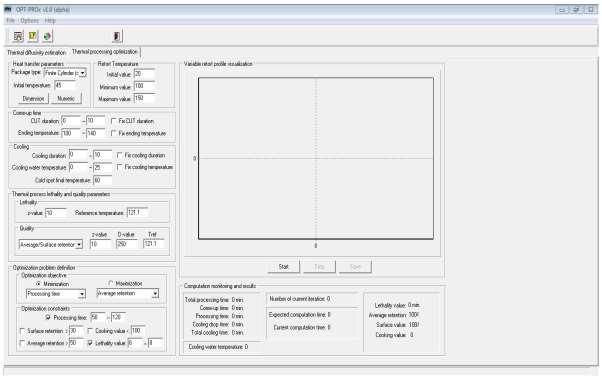Click Lethality value lower bound field
Image resolution: width=602 pixels, height=380 pixels.
(135, 343)
